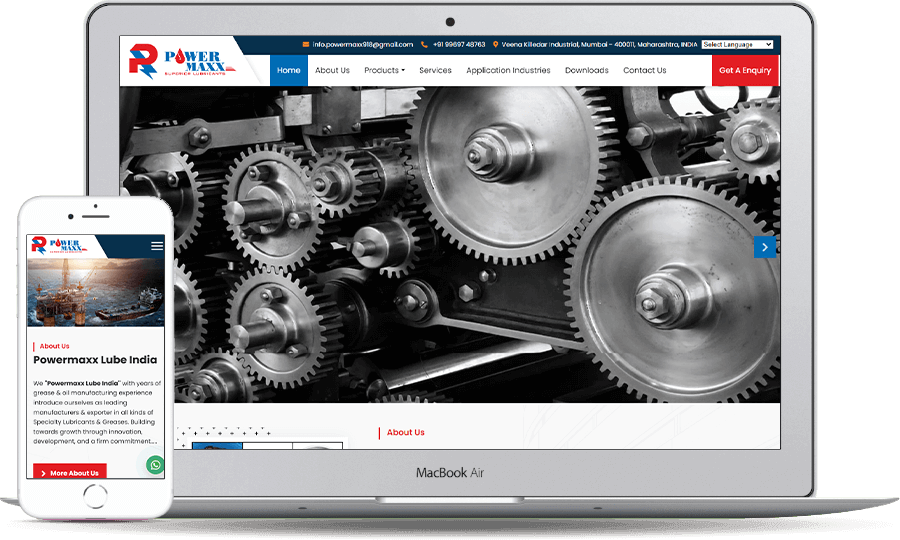Open Application Industries from the navbar
900x540 pixels.
508,70
